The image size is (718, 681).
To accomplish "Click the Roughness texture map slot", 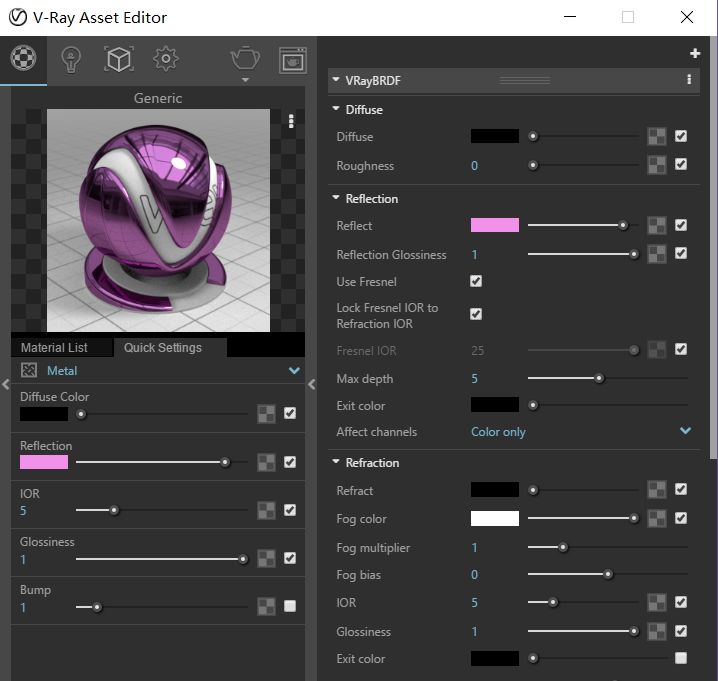I will click(x=657, y=165).
